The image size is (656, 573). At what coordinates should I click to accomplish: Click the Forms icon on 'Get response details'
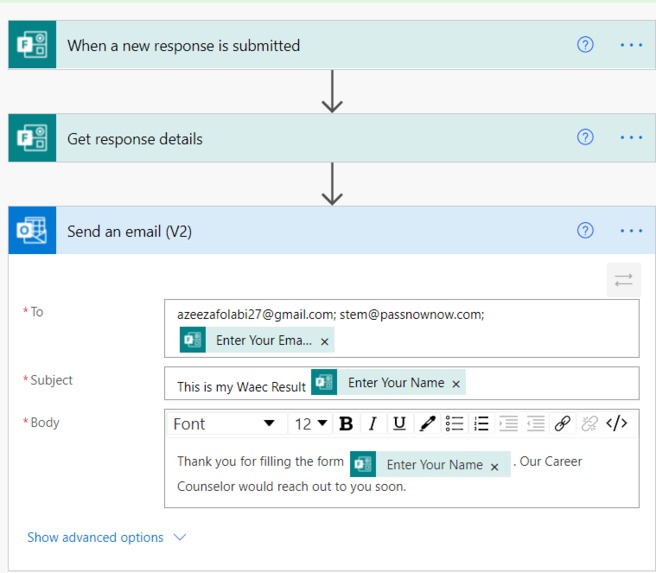[32, 138]
